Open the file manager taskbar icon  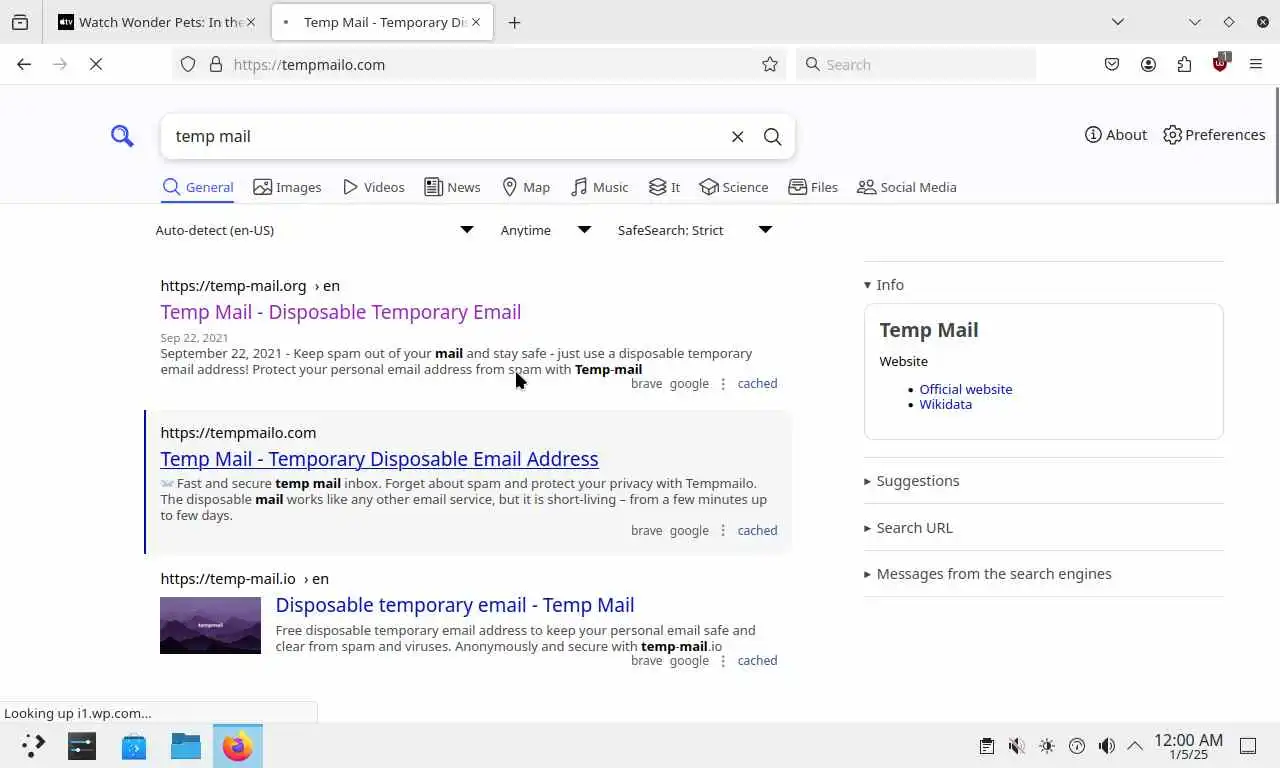186,746
